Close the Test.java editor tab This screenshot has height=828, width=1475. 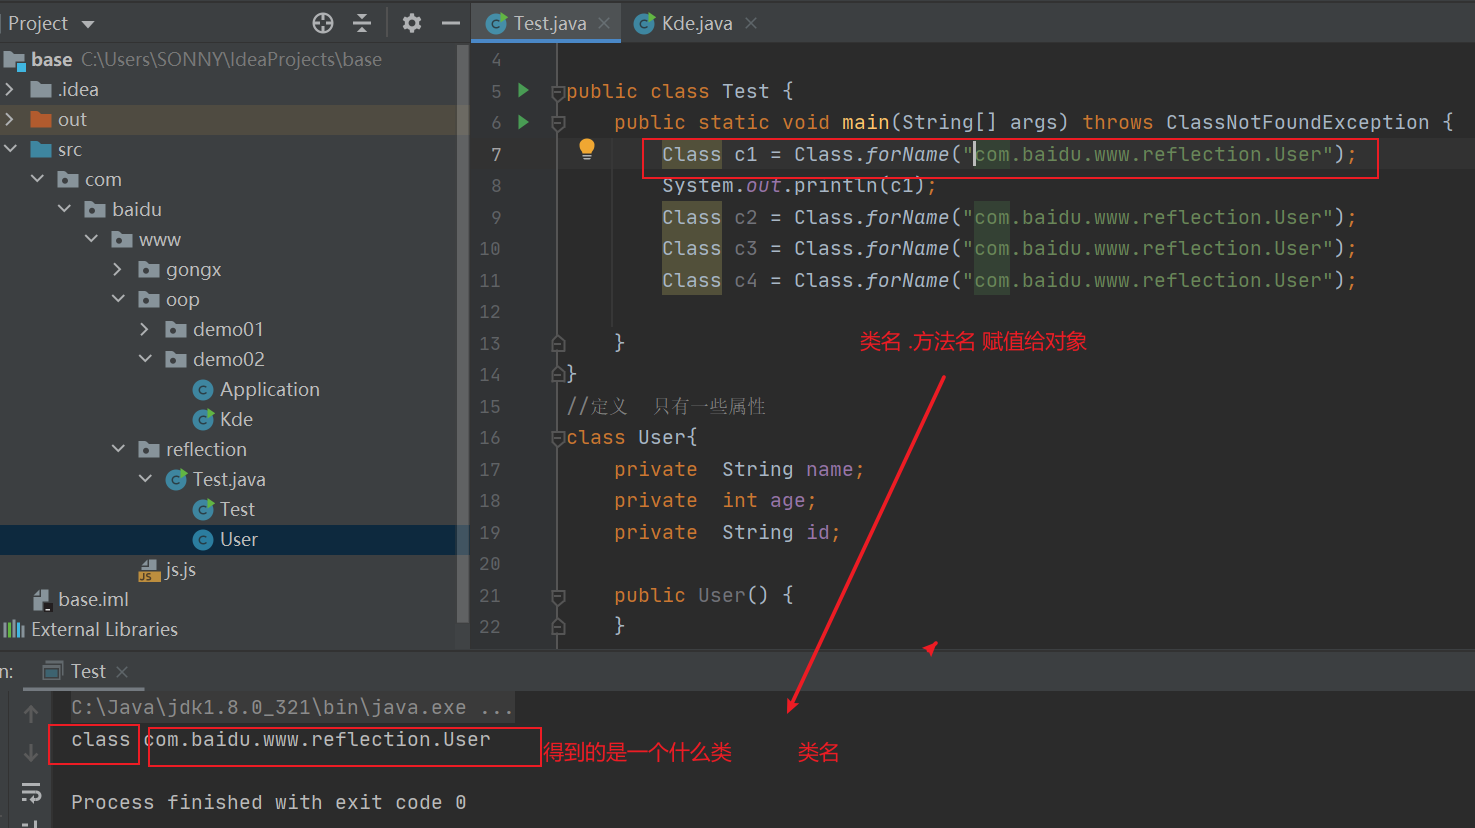(x=604, y=23)
